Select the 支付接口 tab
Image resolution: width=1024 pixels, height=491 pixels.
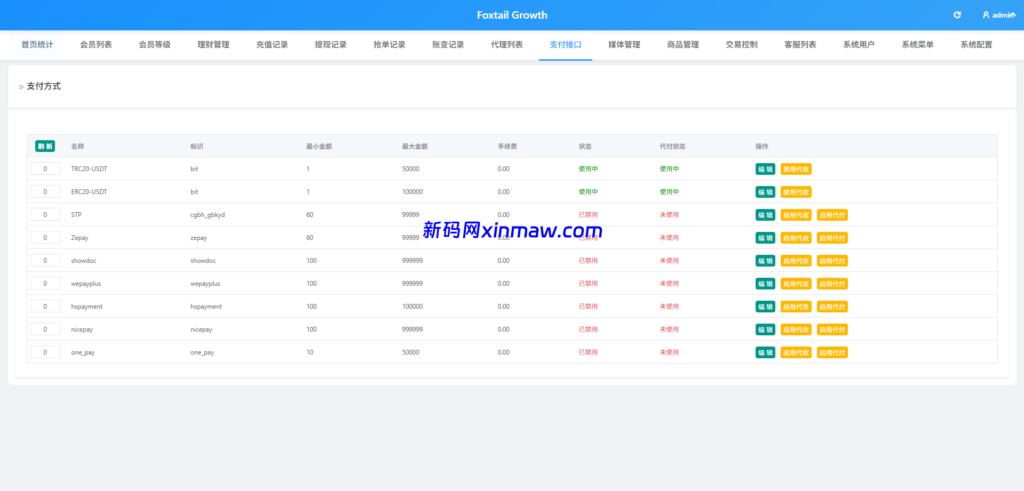[x=566, y=45]
